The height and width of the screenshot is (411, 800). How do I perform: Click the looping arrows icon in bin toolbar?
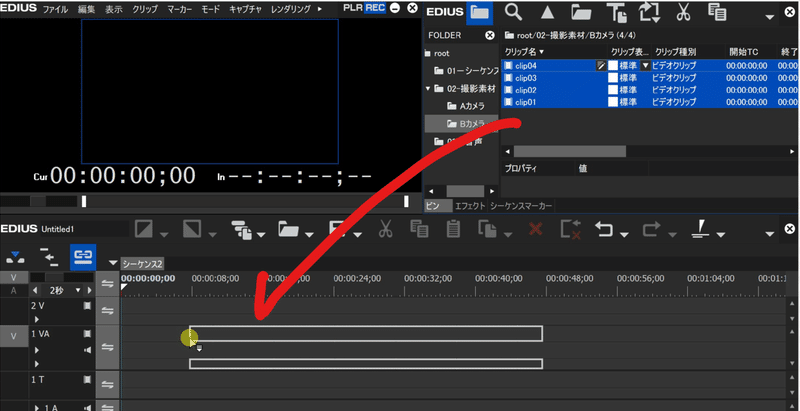(649, 13)
